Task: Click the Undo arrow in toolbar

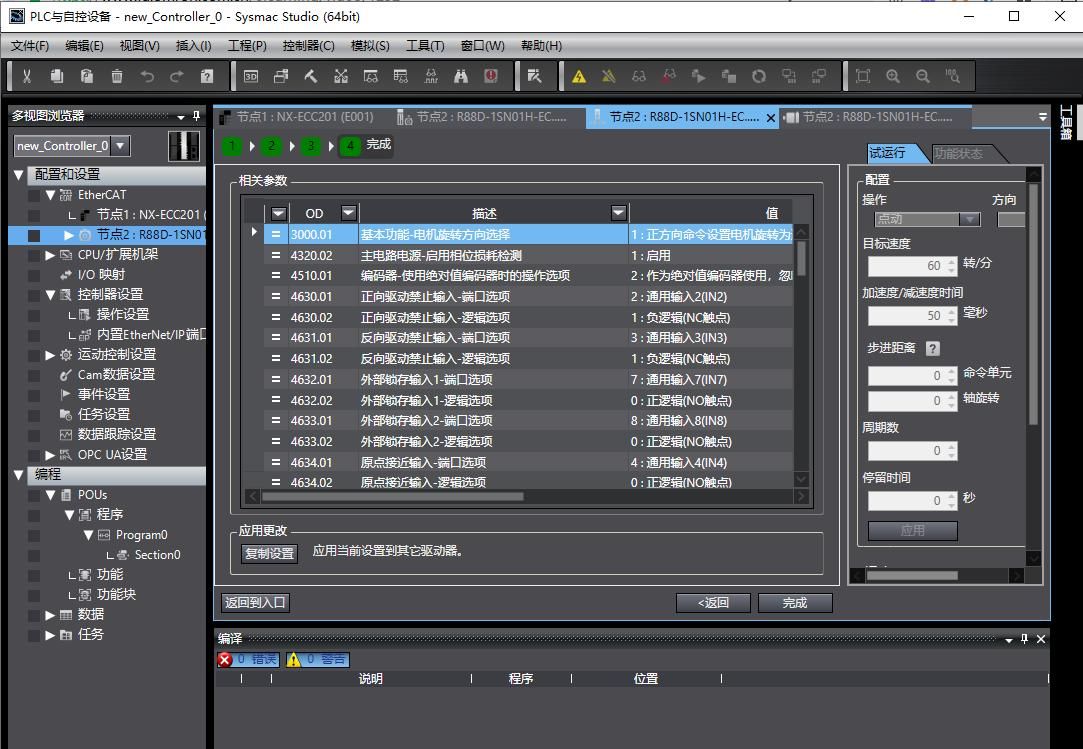Action: [147, 76]
